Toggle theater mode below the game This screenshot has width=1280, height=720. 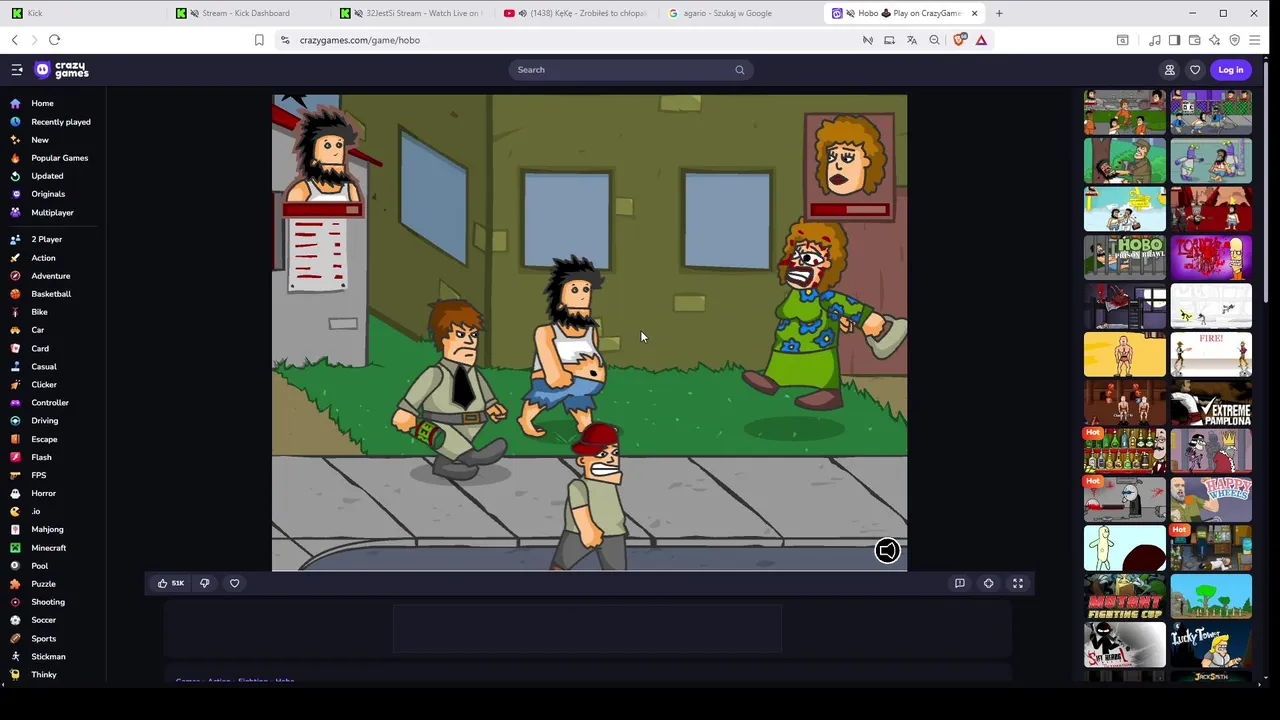point(988,583)
